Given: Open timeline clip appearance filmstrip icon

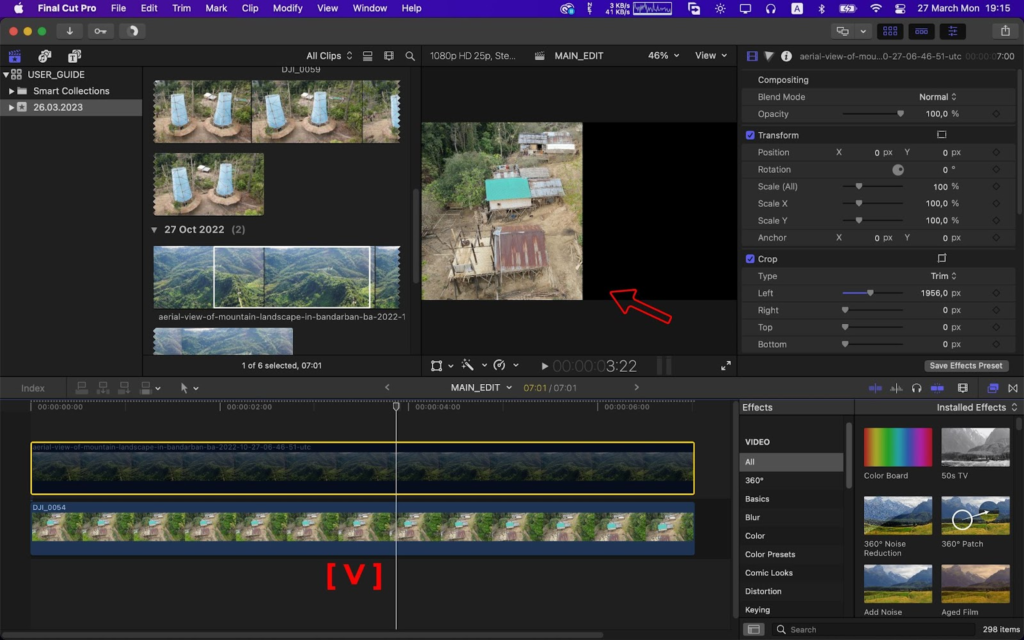Looking at the screenshot, I should coord(963,388).
